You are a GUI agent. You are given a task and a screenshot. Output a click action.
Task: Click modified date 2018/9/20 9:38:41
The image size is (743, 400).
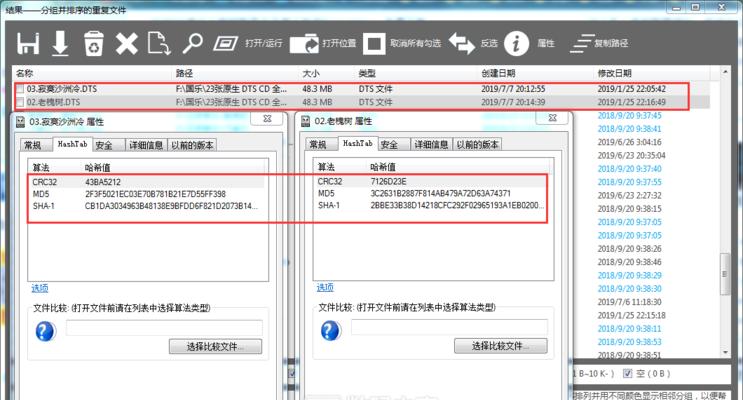(x=629, y=129)
